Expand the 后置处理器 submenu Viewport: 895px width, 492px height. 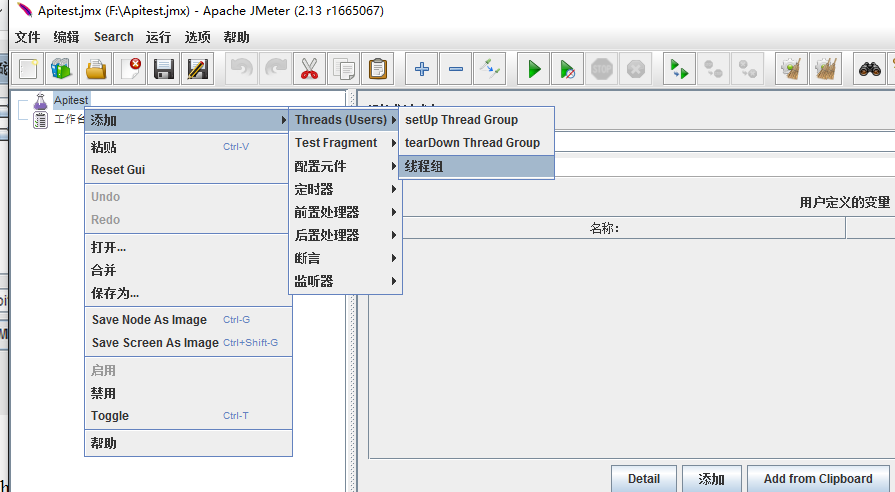(x=345, y=235)
